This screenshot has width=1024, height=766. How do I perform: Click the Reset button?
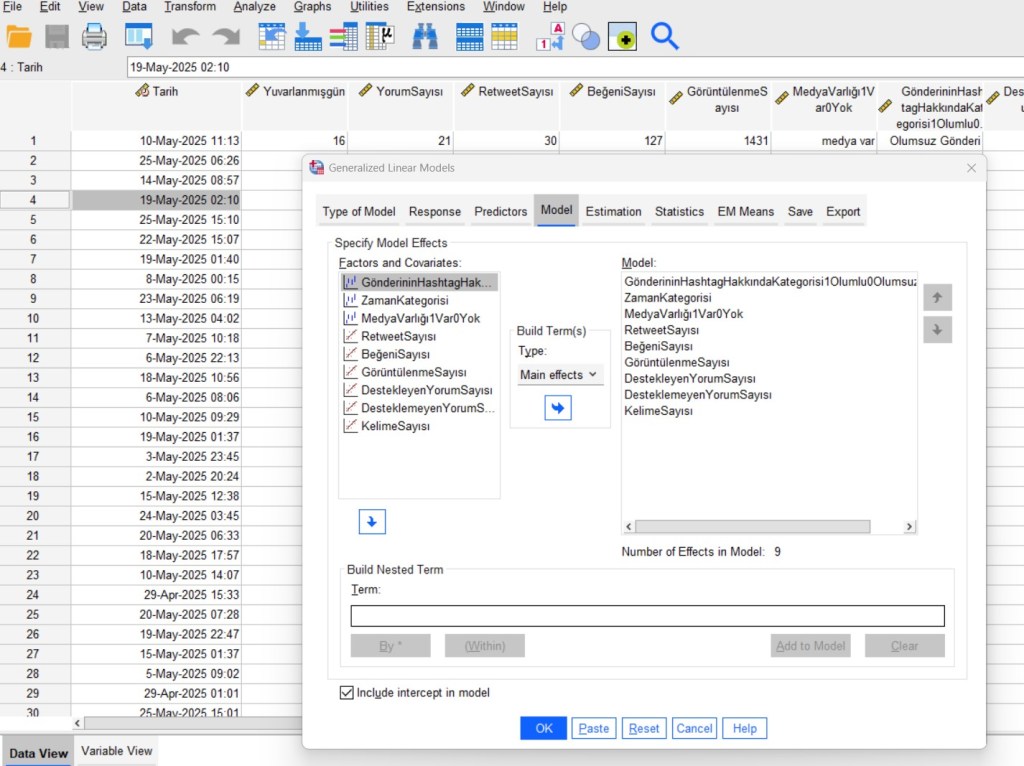point(644,728)
